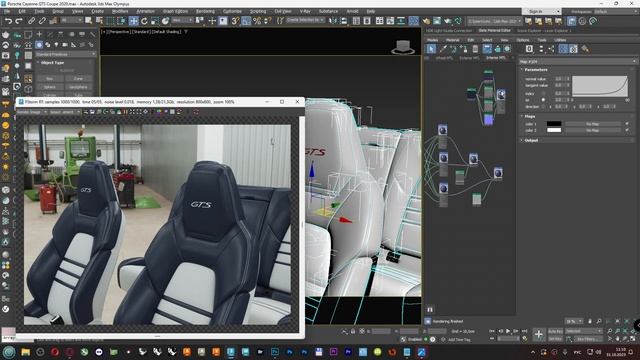The height and width of the screenshot is (360, 640).
Task: Activate the Select and Move tool
Action: tap(133, 20)
